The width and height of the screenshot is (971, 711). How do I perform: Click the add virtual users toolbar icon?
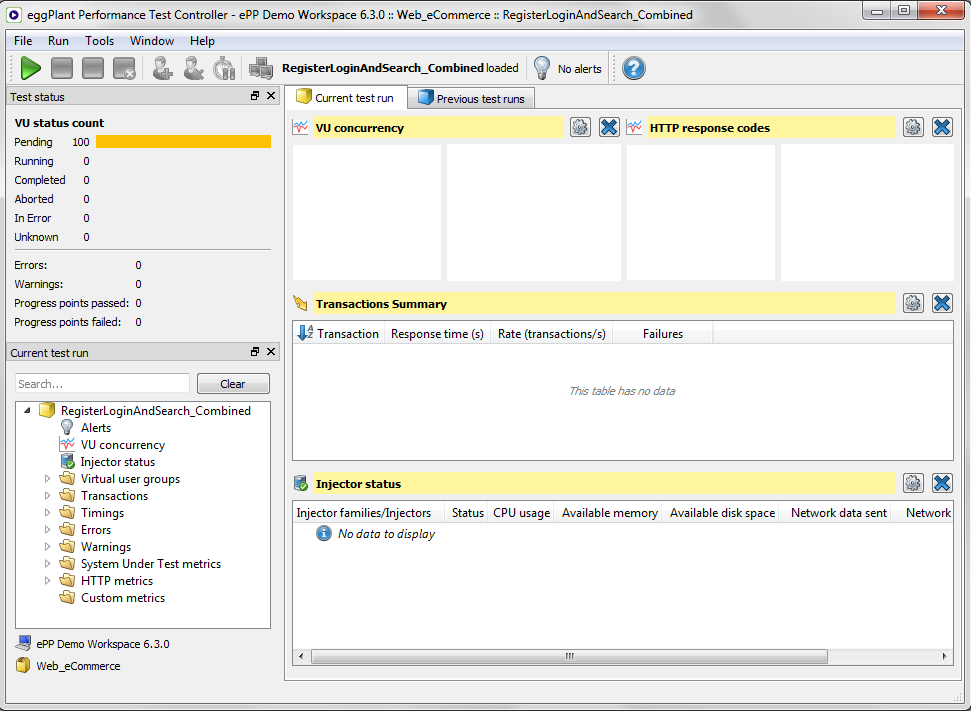tap(161, 68)
